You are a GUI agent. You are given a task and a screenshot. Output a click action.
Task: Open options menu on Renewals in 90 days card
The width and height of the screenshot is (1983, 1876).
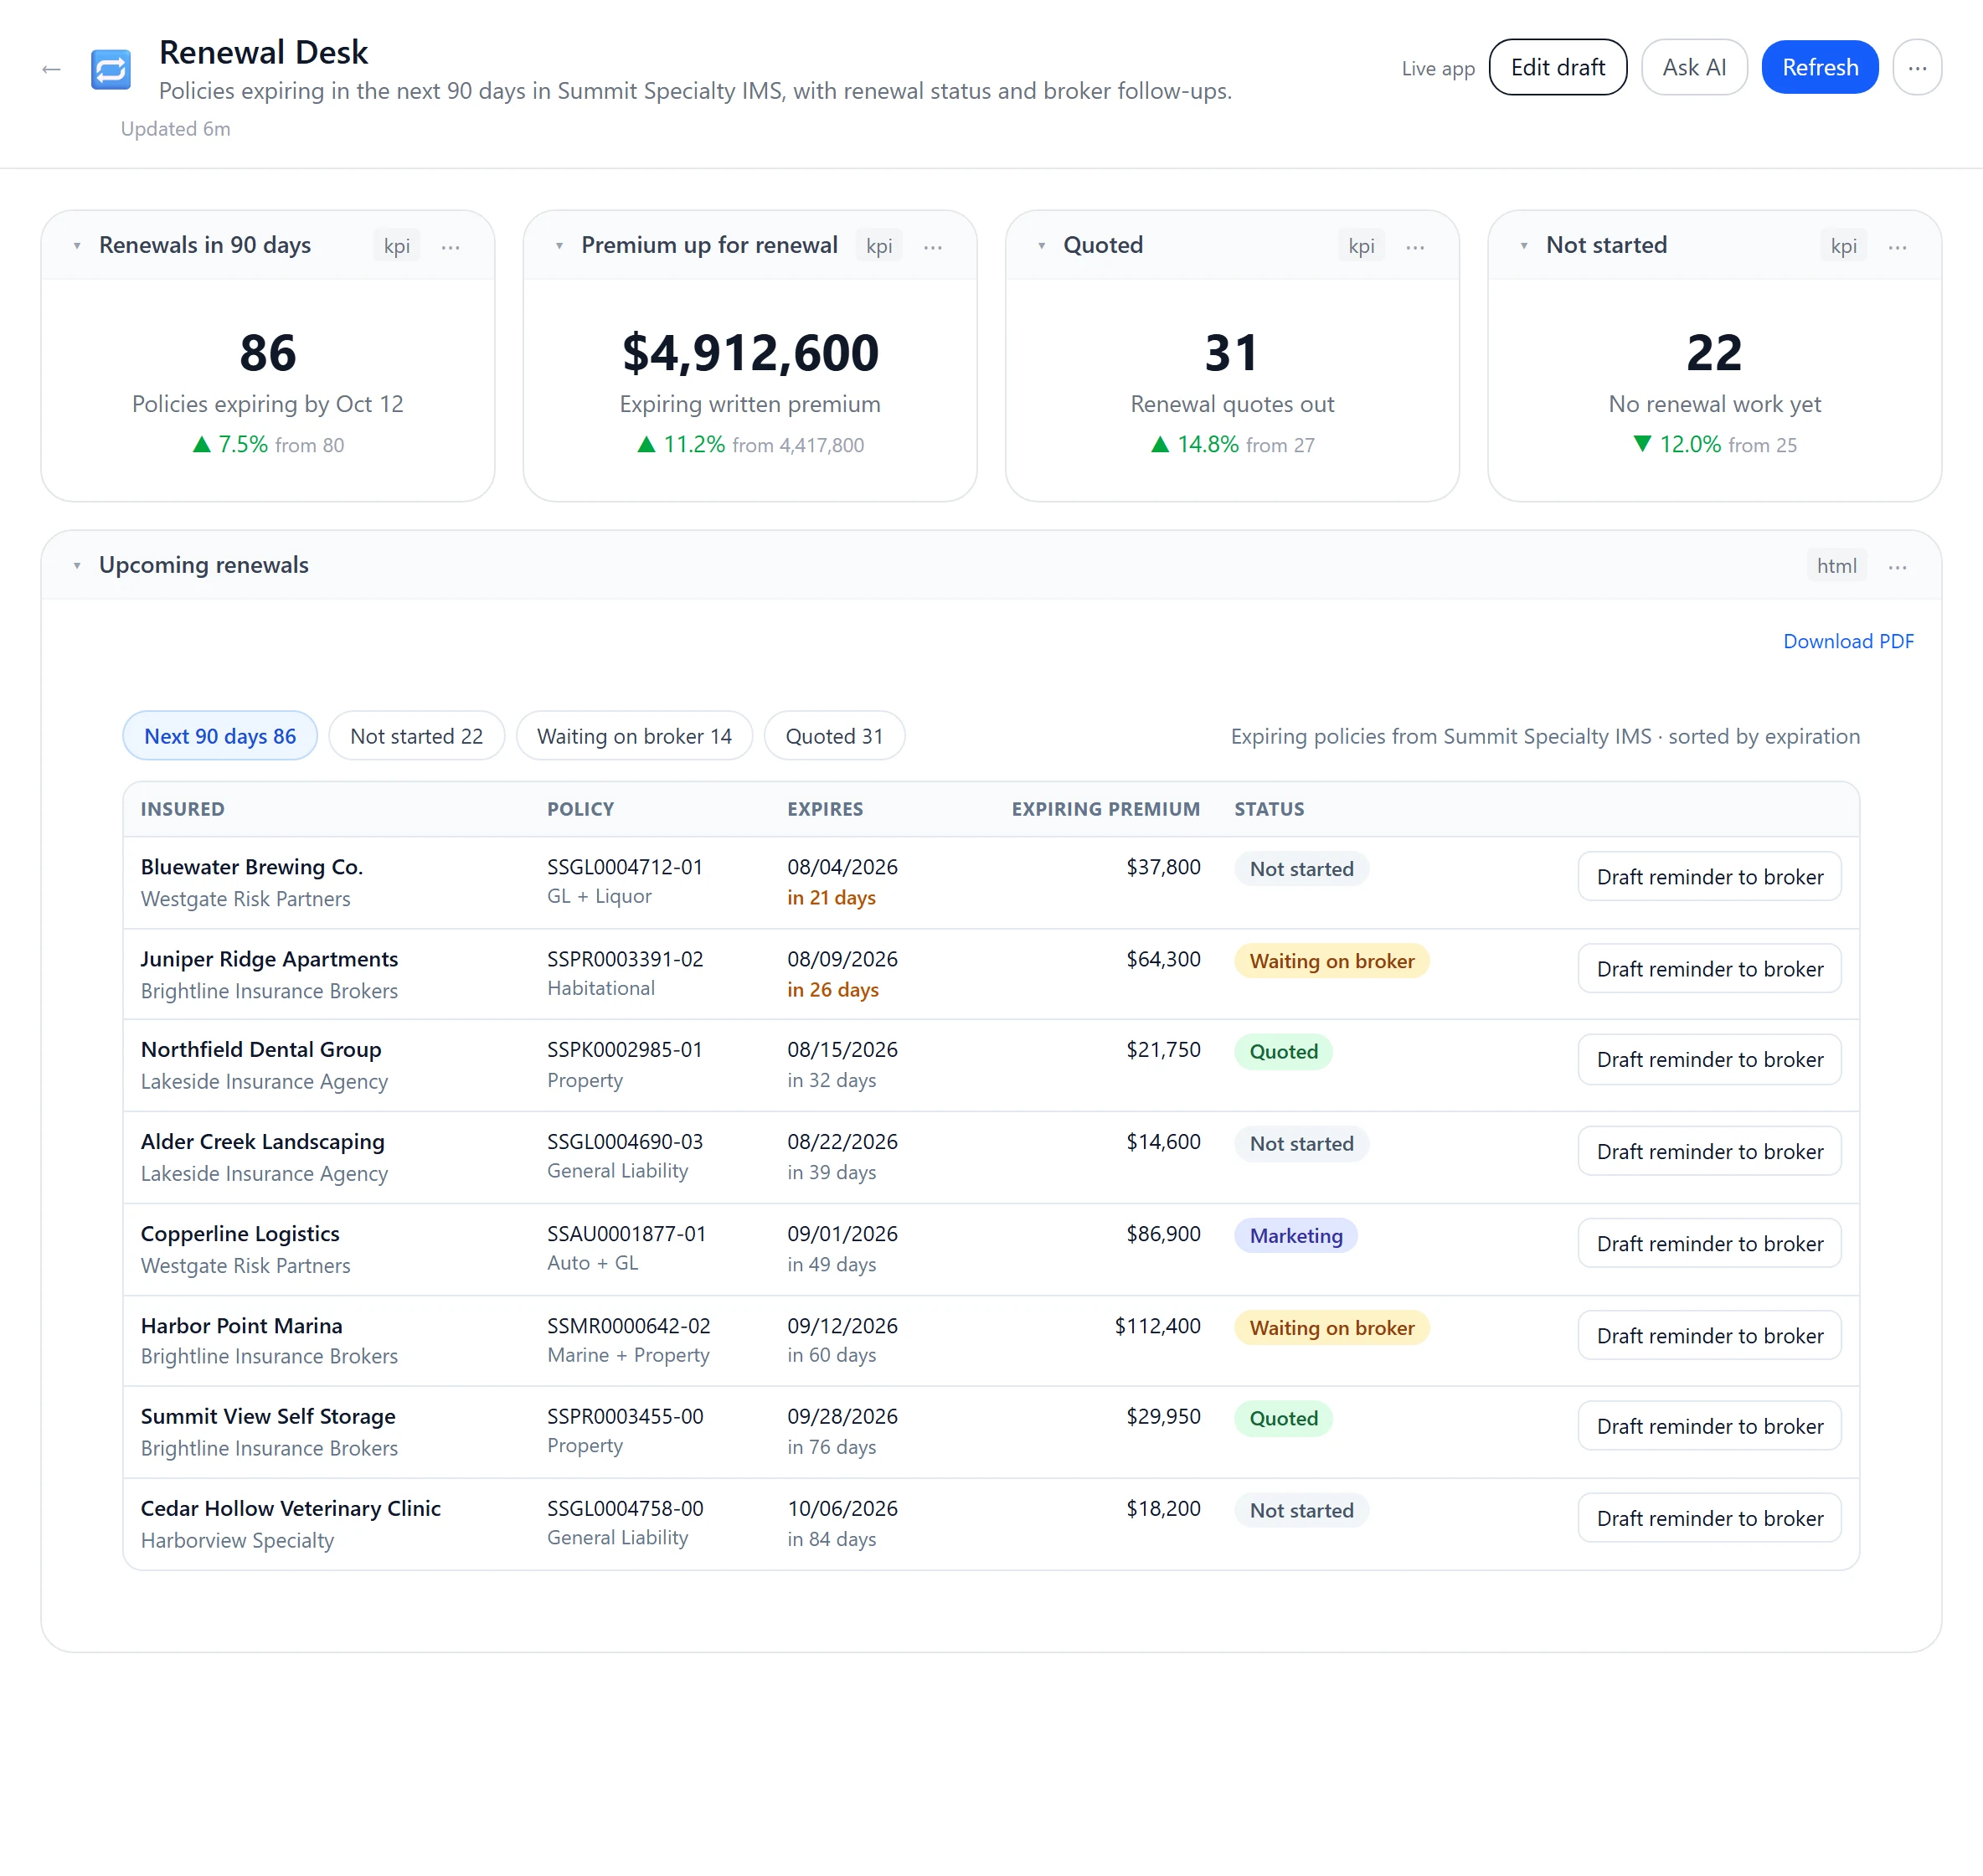(x=450, y=246)
